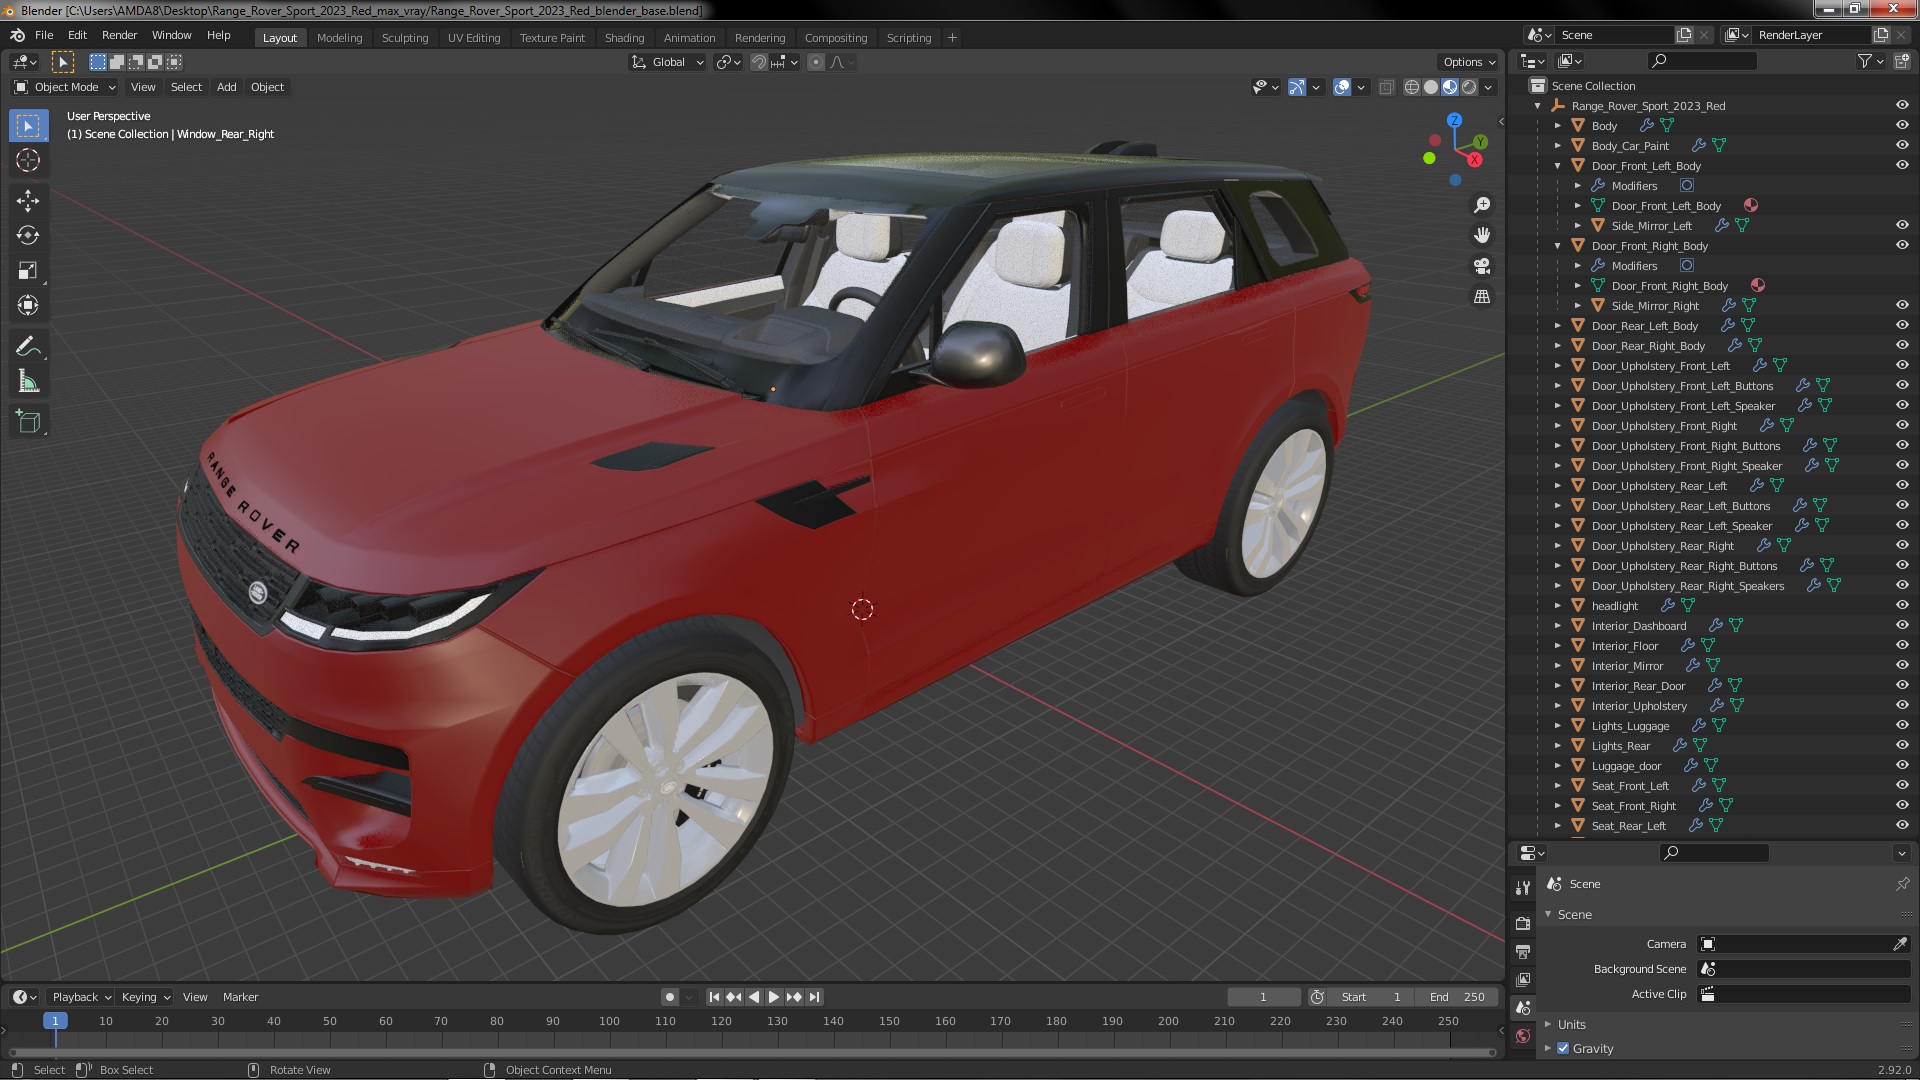Jump to the timeline end frame
This screenshot has height=1080, width=1920.
814,997
